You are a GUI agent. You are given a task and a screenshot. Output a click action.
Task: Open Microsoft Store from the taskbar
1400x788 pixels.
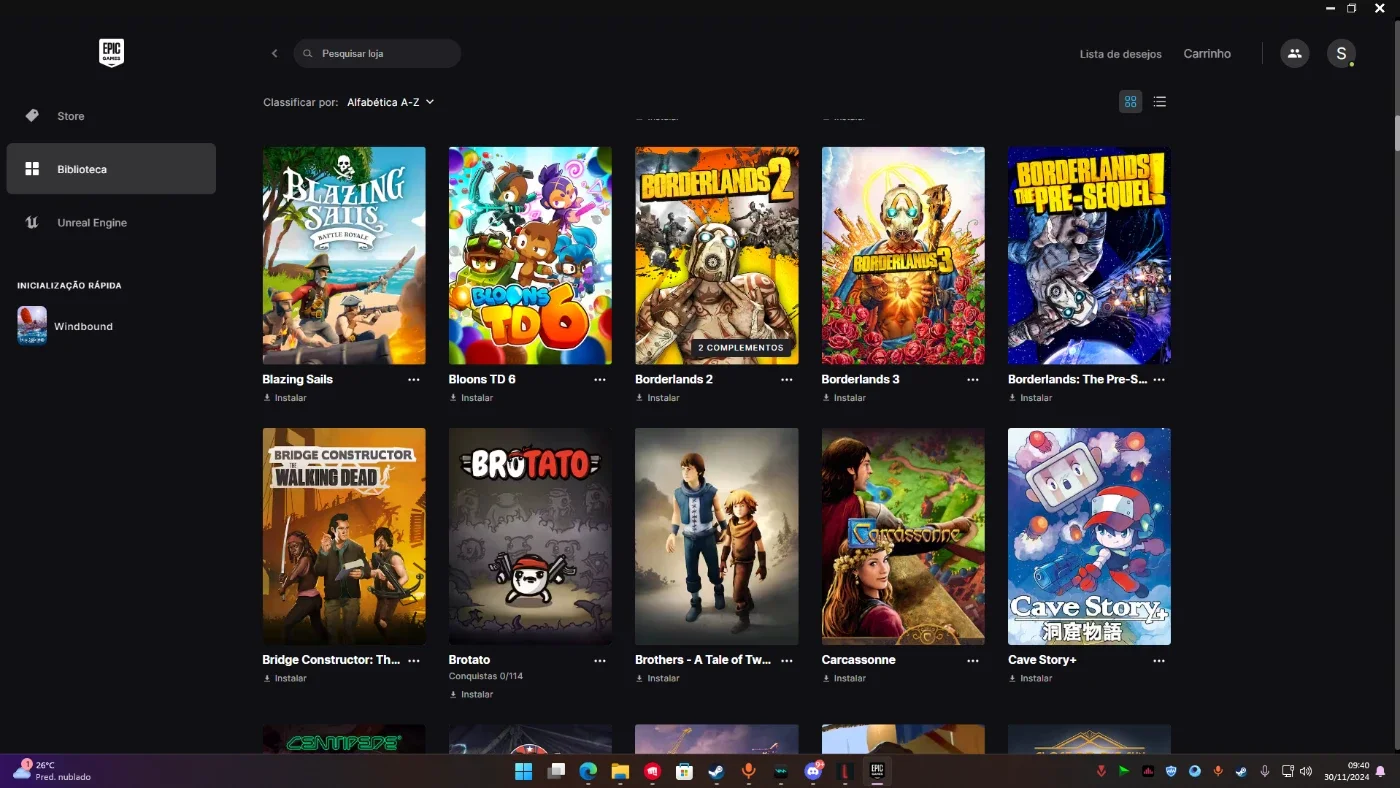(684, 771)
